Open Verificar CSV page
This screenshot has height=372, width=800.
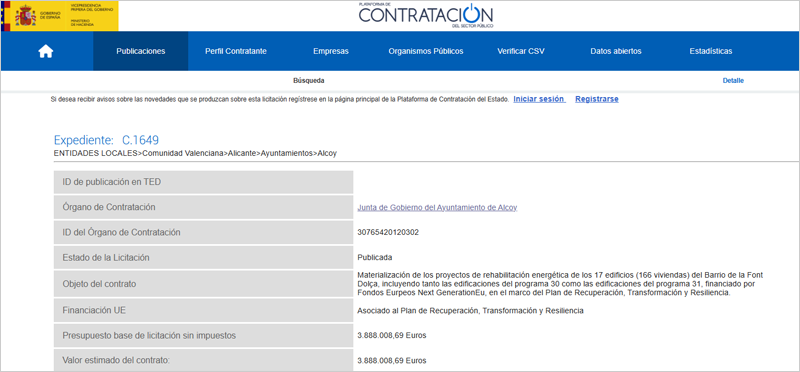click(520, 51)
